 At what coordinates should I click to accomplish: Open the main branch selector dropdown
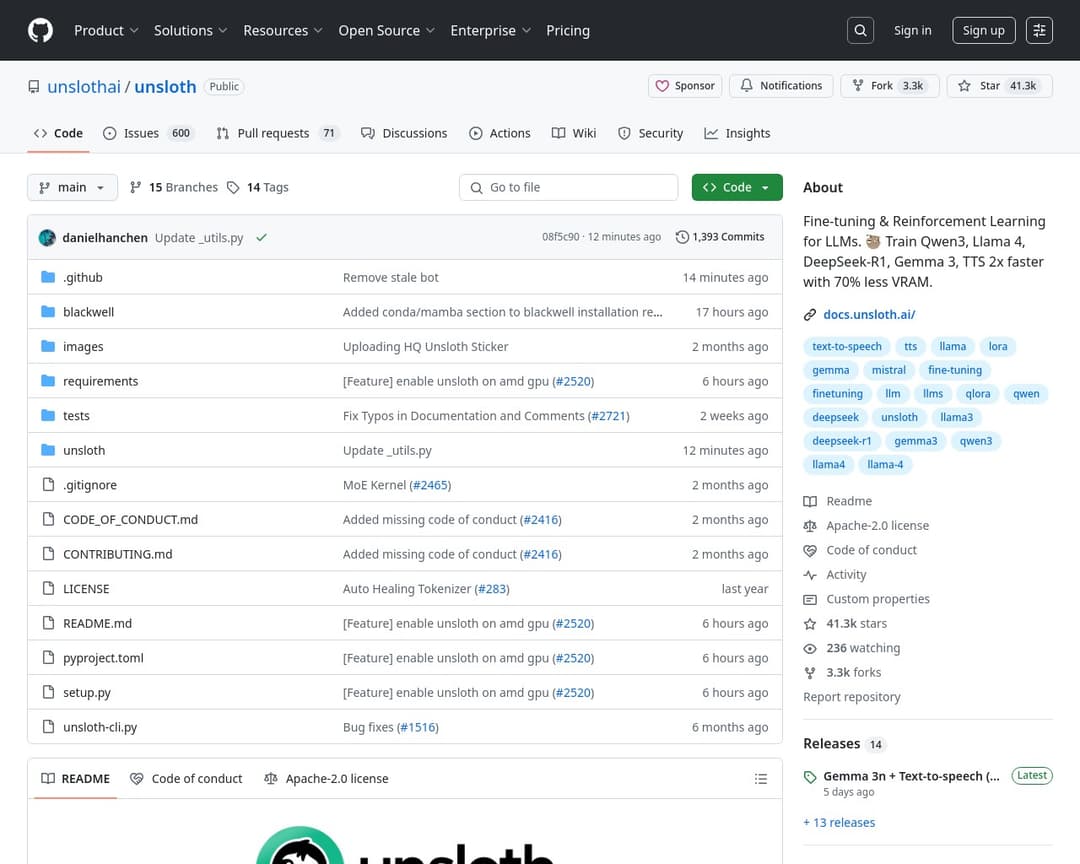[72, 187]
